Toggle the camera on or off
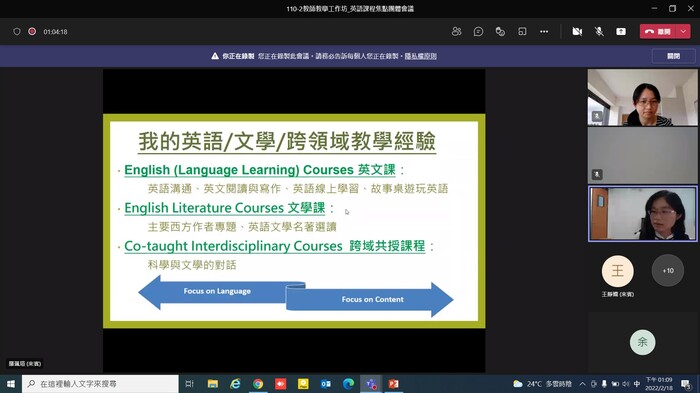 577,32
